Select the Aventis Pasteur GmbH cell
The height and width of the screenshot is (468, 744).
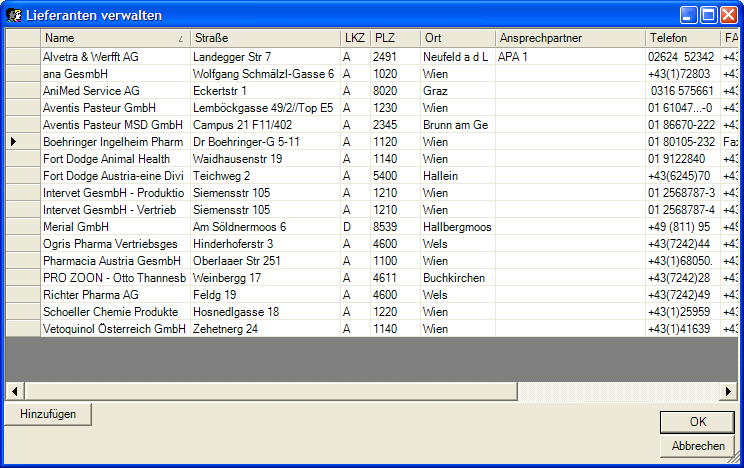pos(115,108)
